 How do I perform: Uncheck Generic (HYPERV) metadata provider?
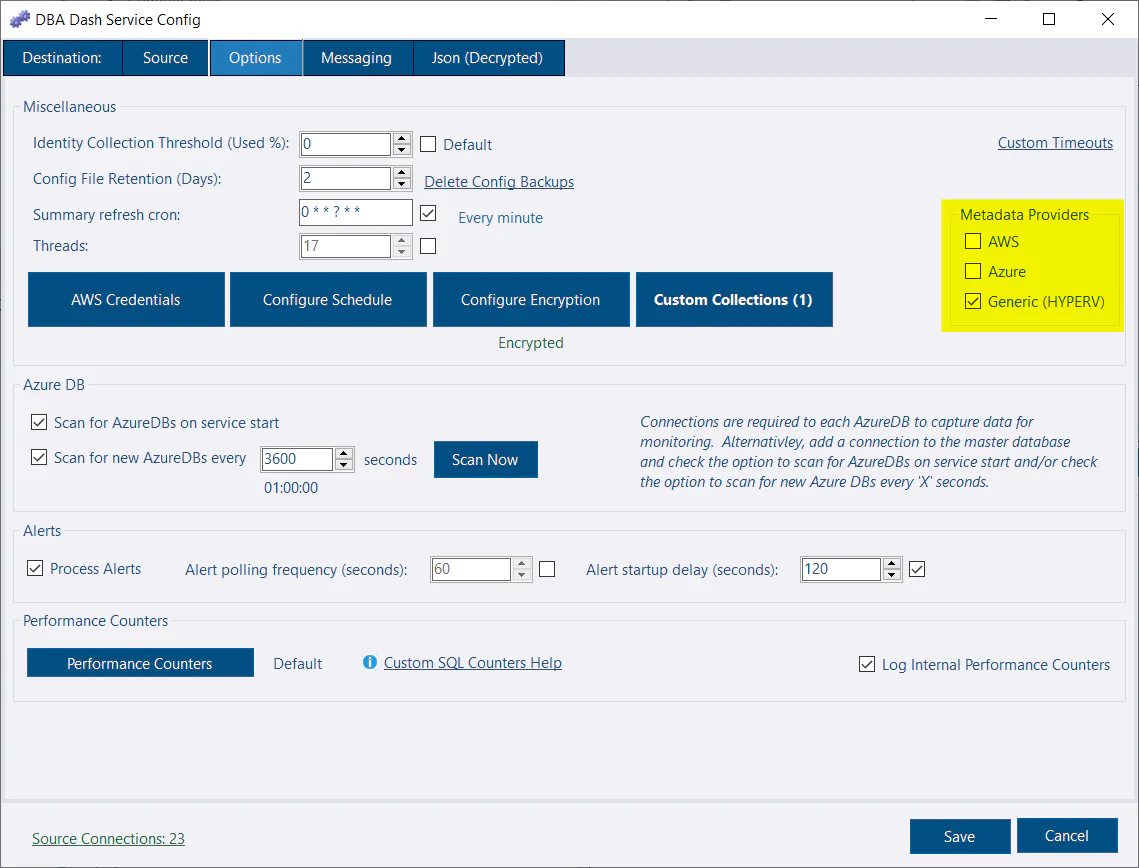coord(972,301)
